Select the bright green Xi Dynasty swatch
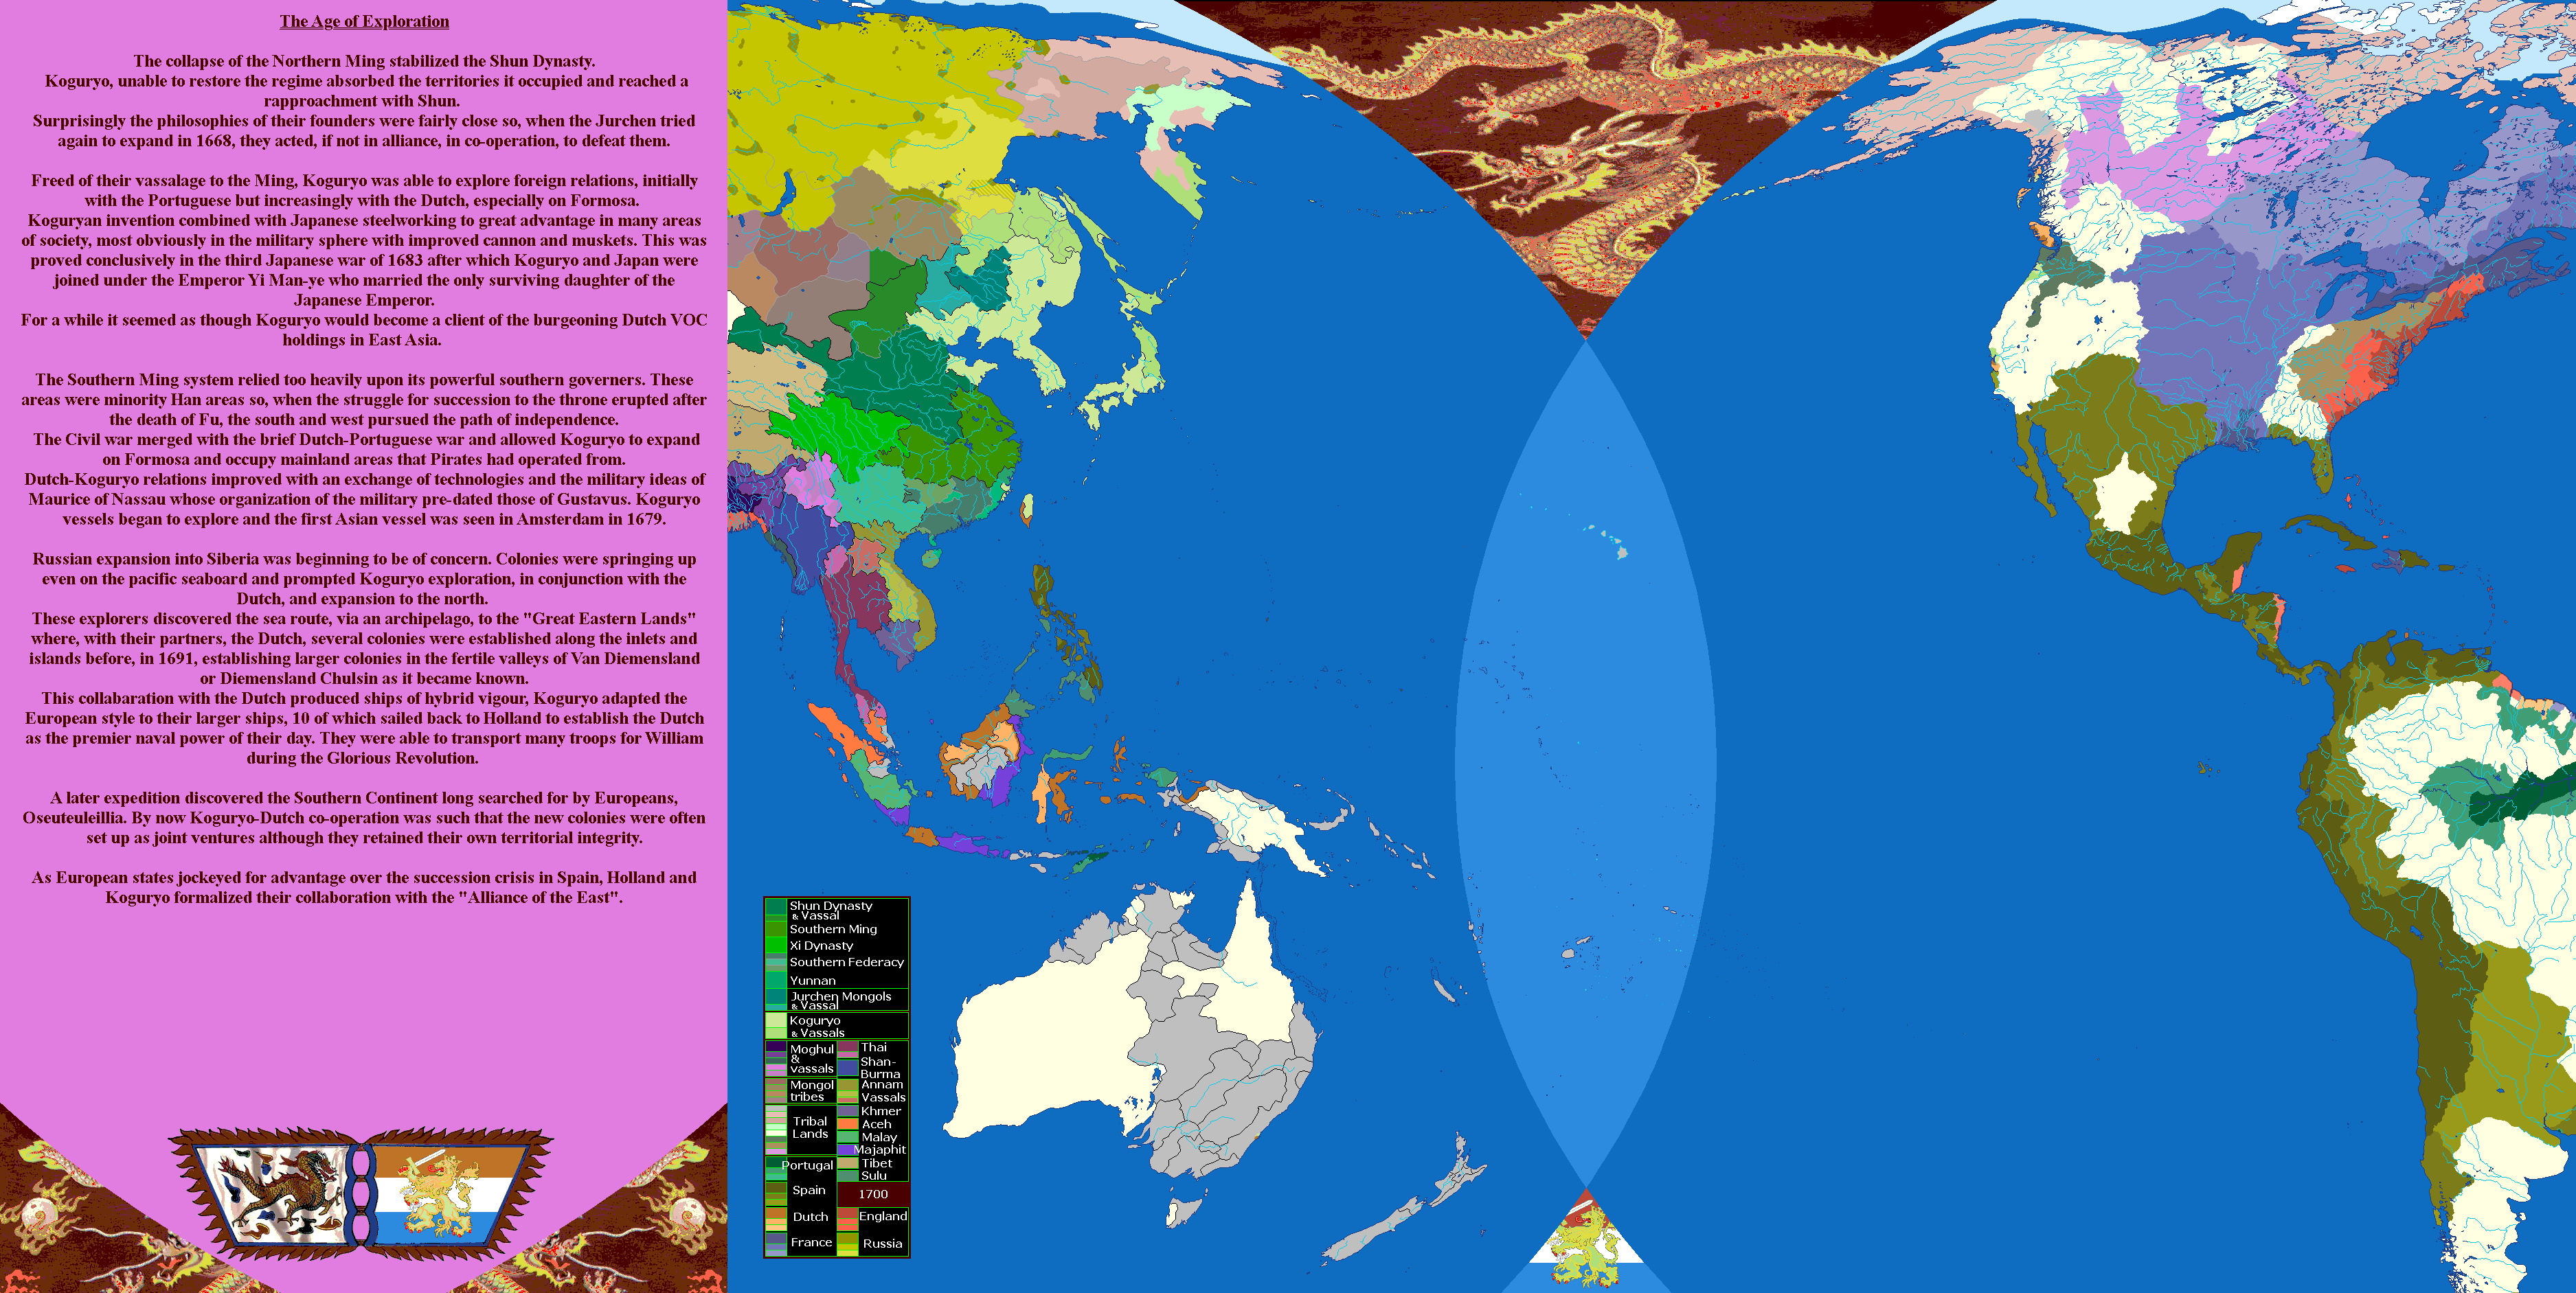 point(775,945)
